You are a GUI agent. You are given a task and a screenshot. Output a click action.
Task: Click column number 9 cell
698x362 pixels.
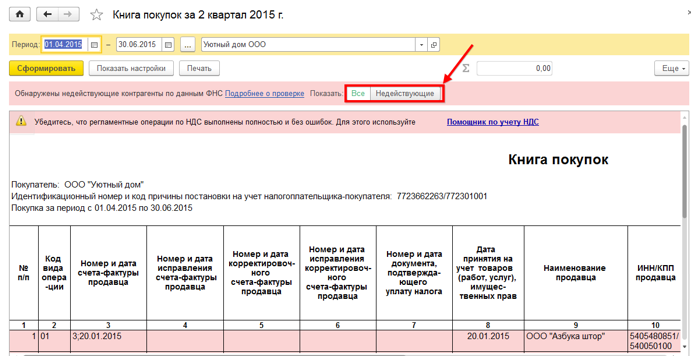coord(576,325)
